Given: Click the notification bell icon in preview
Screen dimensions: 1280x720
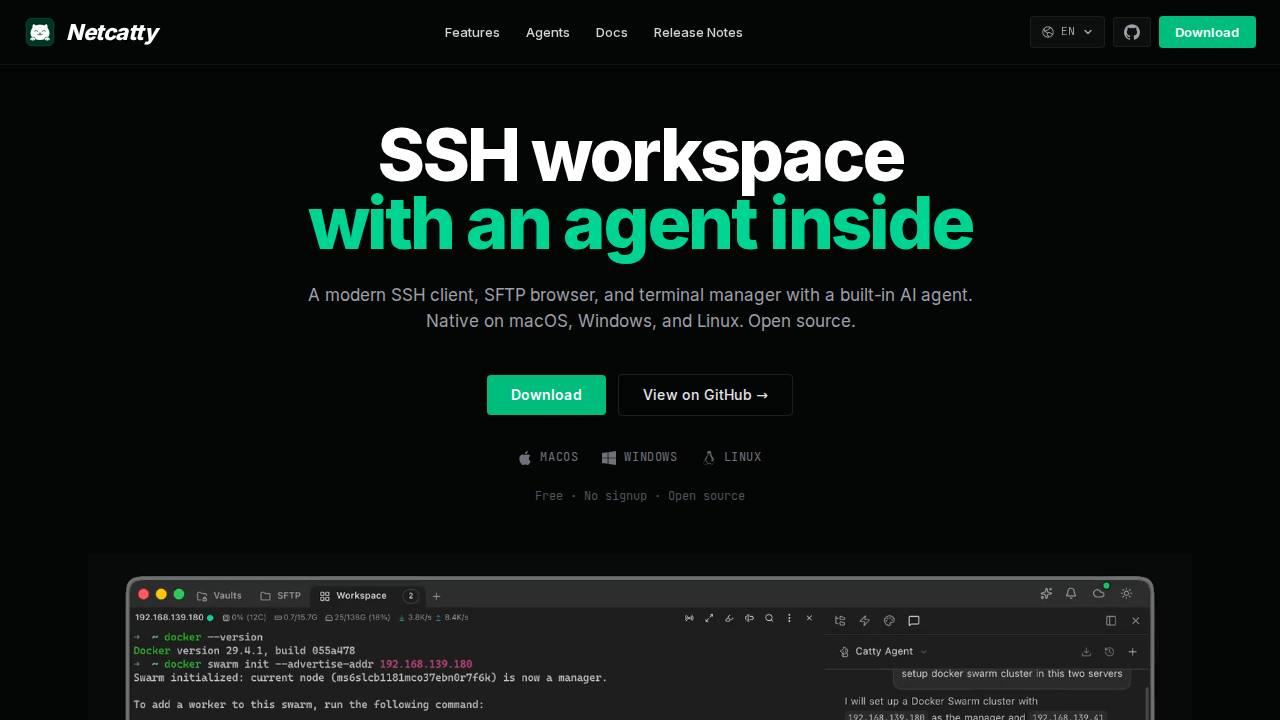Looking at the screenshot, I should point(1071,593).
